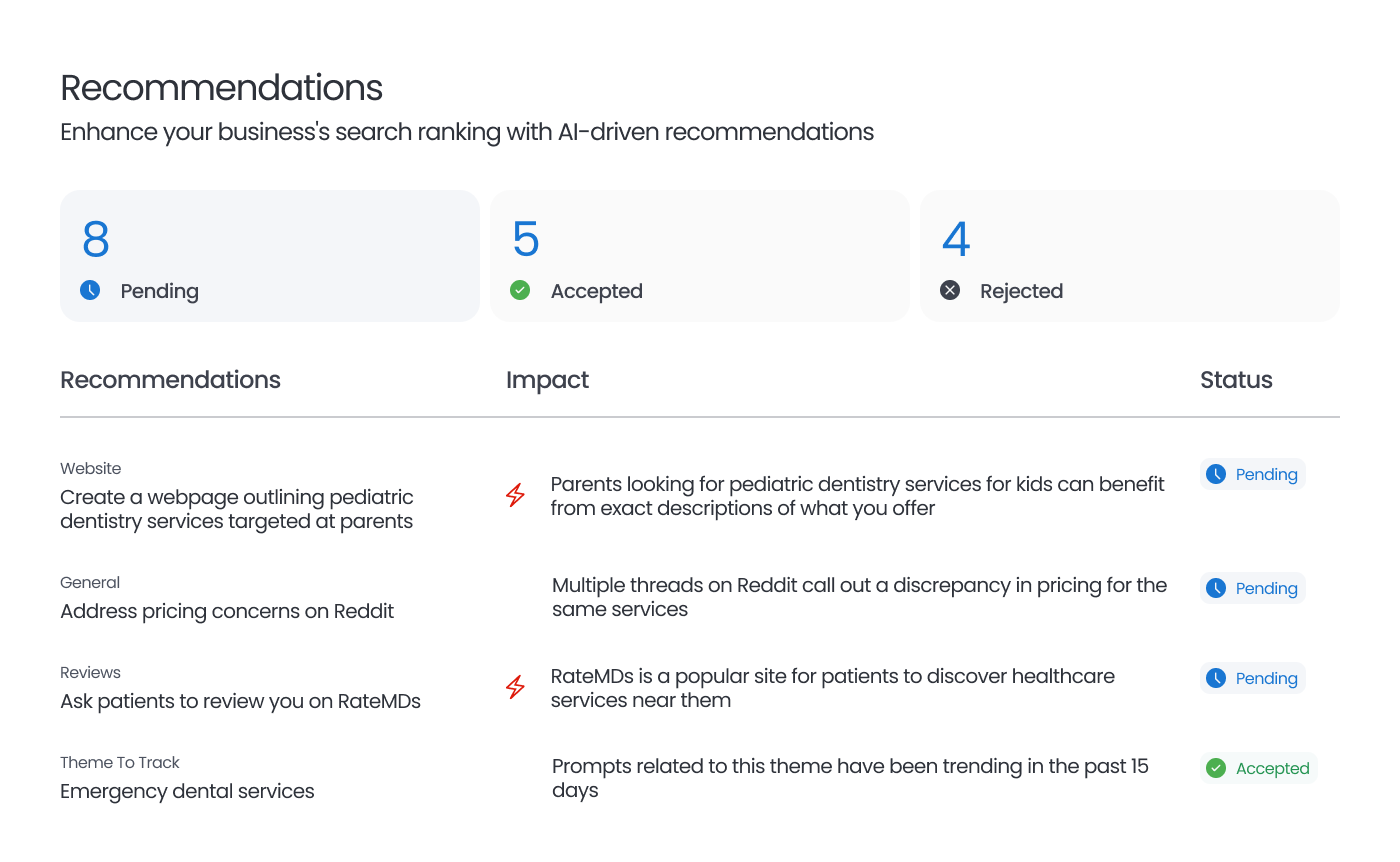Click the clock icon on the Pending card
The height and width of the screenshot is (862, 1400).
(x=90, y=290)
